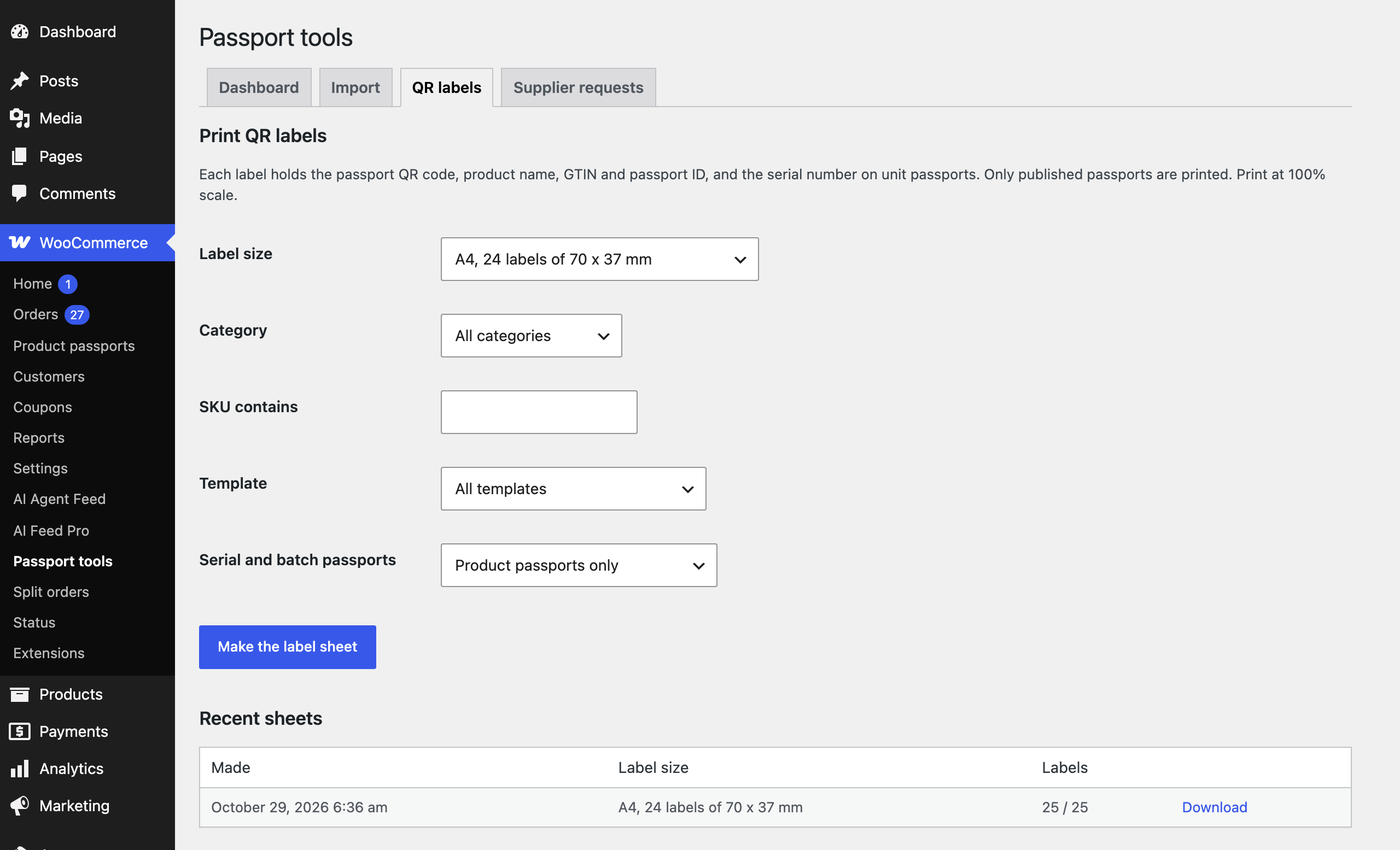Image resolution: width=1400 pixels, height=850 pixels.
Task: Open WooCommerce Orders submenu item
Action: tap(35, 315)
